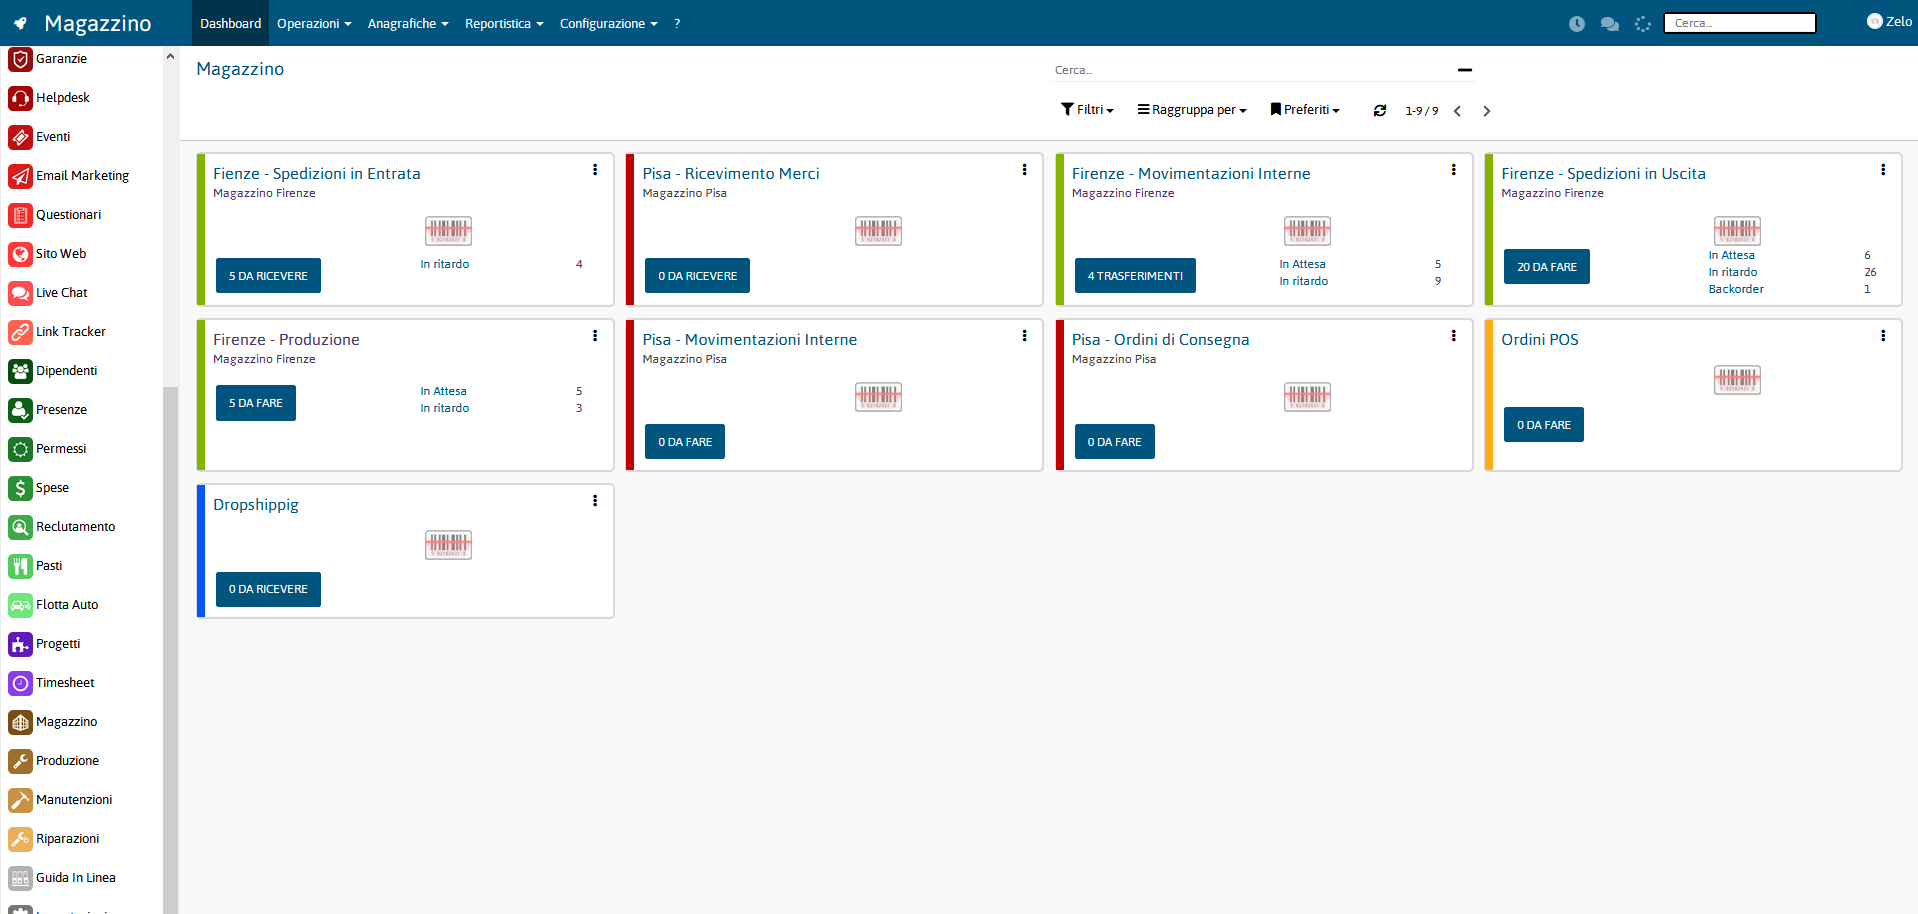Click the Backorder link on Spedizioni in Uscita
Viewport: 1918px width, 914px height.
pos(1736,289)
